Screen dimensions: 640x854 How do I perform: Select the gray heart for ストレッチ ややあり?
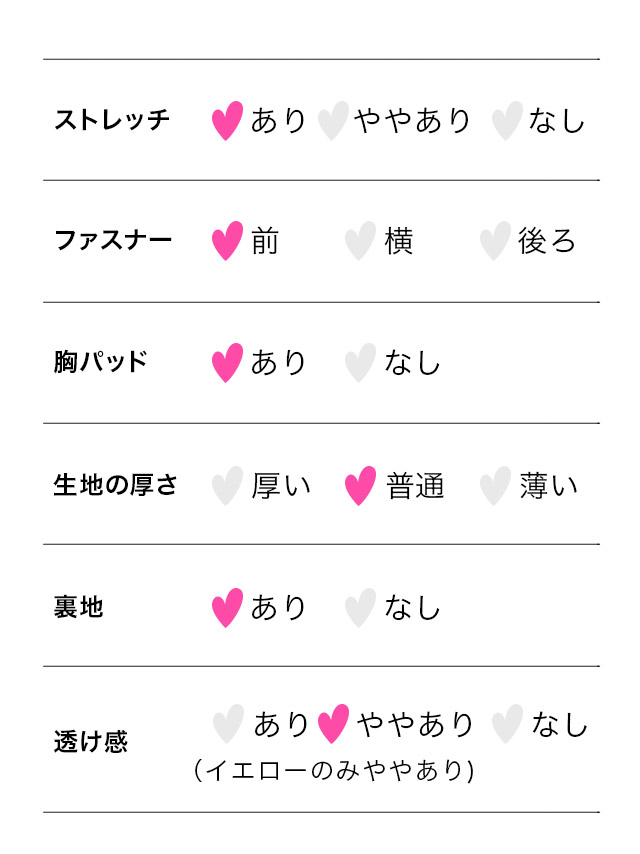[333, 120]
